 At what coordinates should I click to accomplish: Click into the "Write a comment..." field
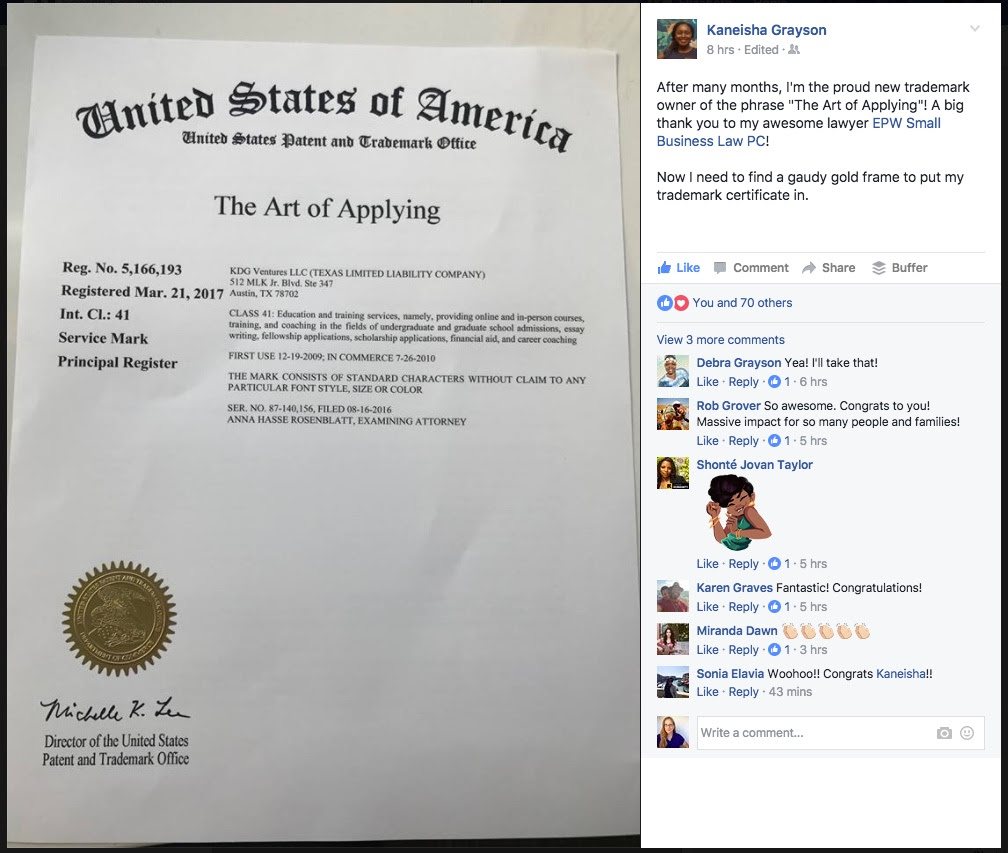[x=815, y=733]
